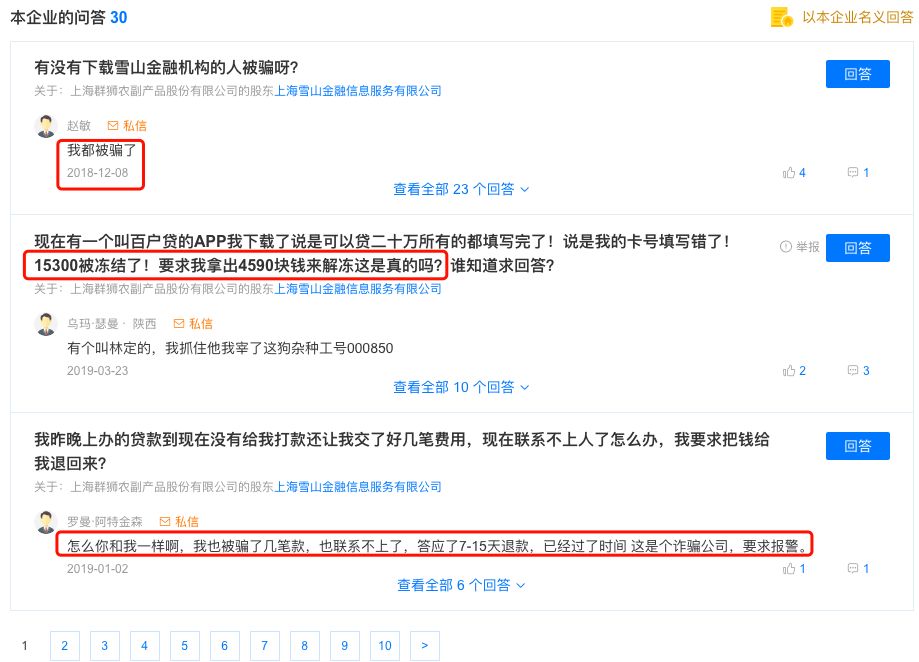This screenshot has height=662, width=919.
Task: Click the username 赵敏
Action: (x=79, y=126)
